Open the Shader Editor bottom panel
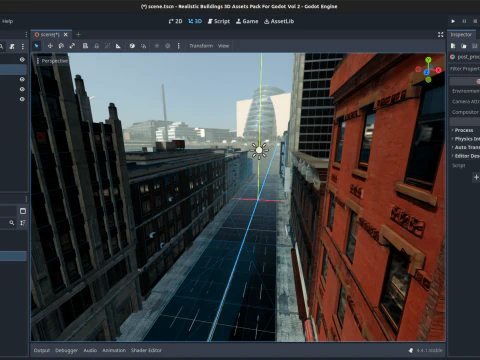The height and width of the screenshot is (360, 480). 146,350
